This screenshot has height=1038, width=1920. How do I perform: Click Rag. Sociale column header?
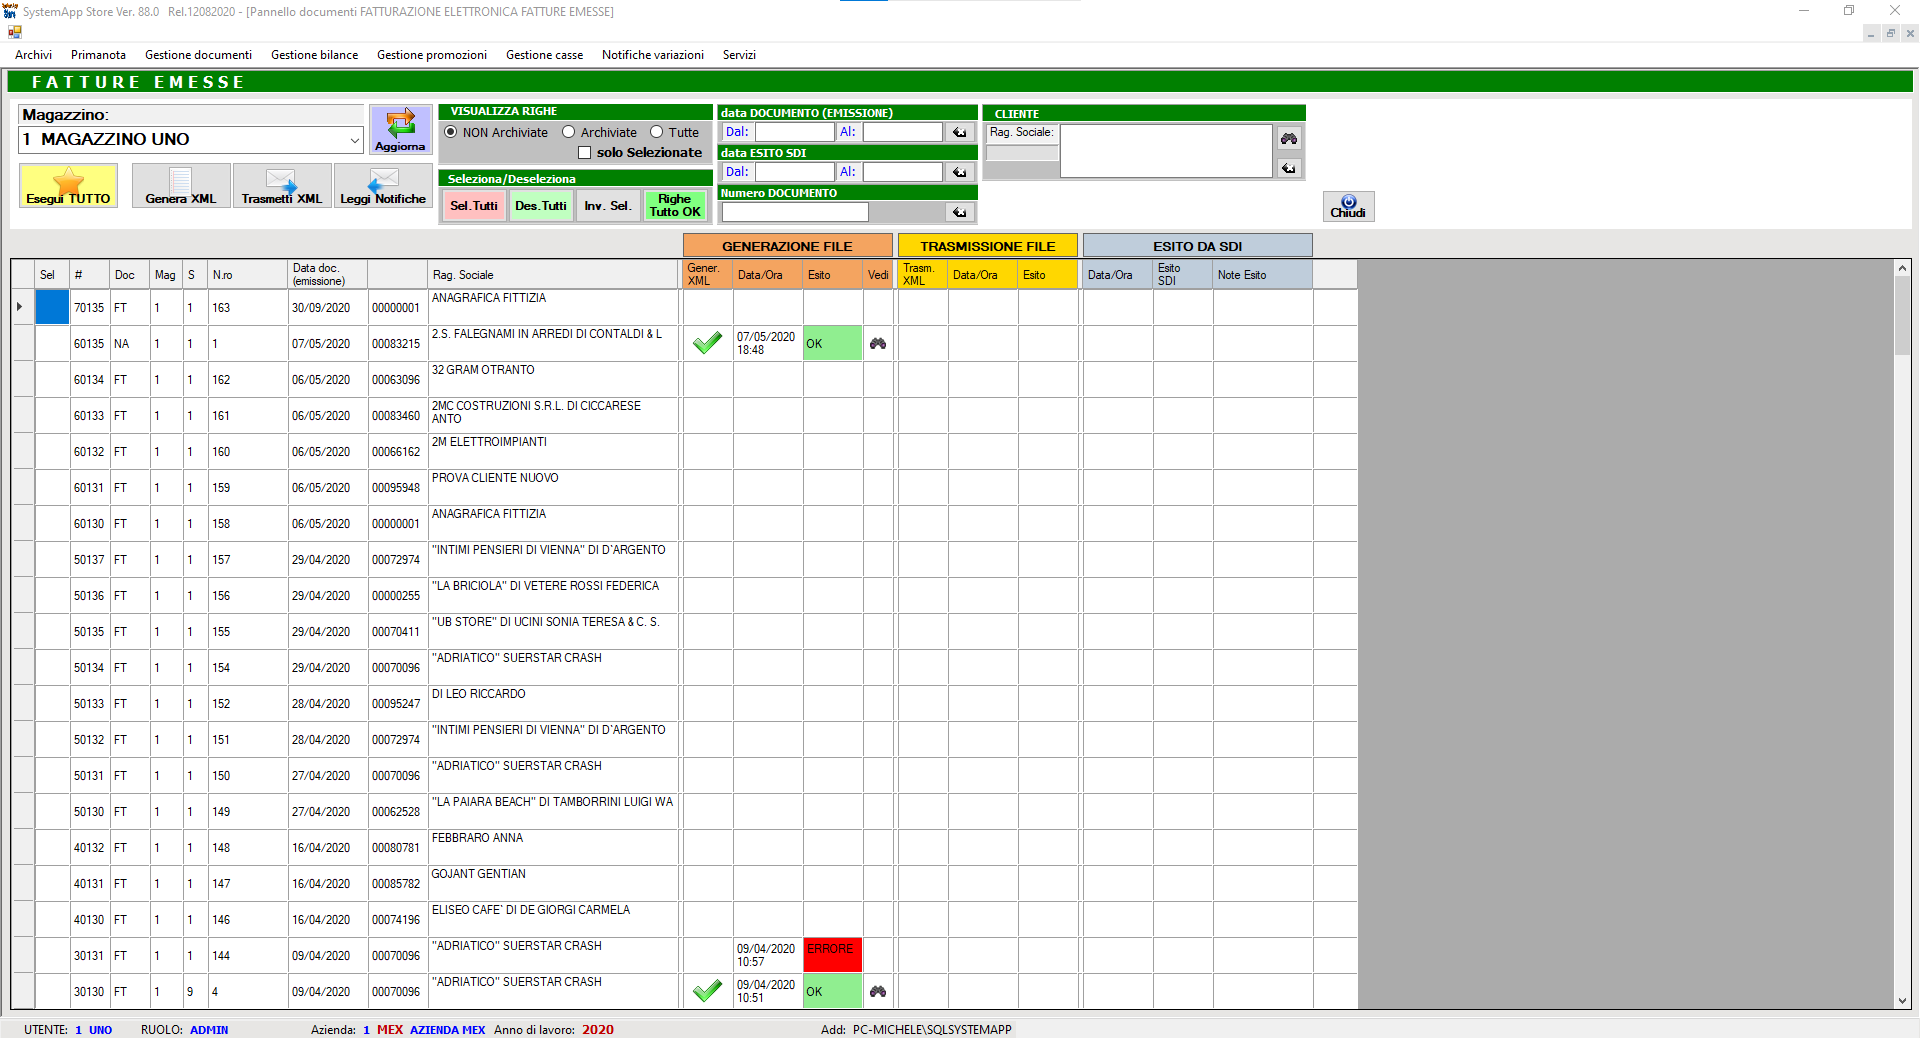tap(553, 275)
